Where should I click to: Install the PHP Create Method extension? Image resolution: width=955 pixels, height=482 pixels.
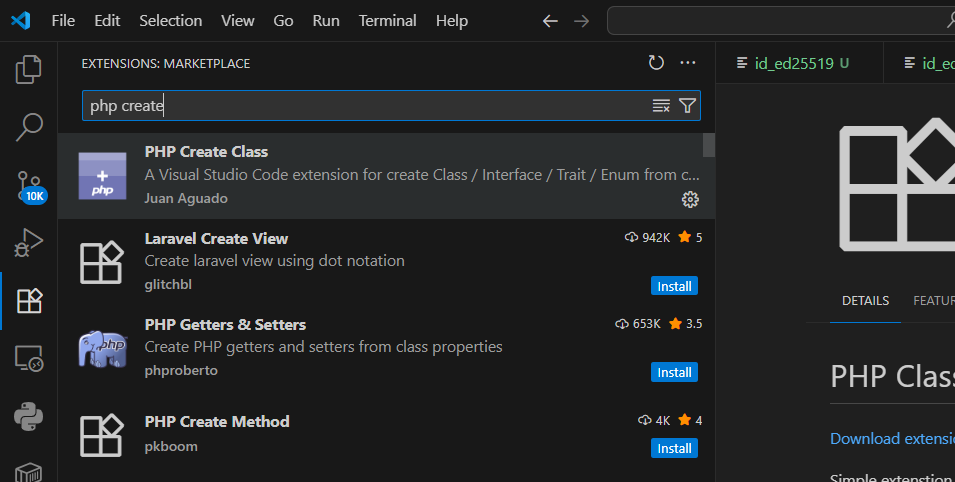pyautogui.click(x=674, y=448)
